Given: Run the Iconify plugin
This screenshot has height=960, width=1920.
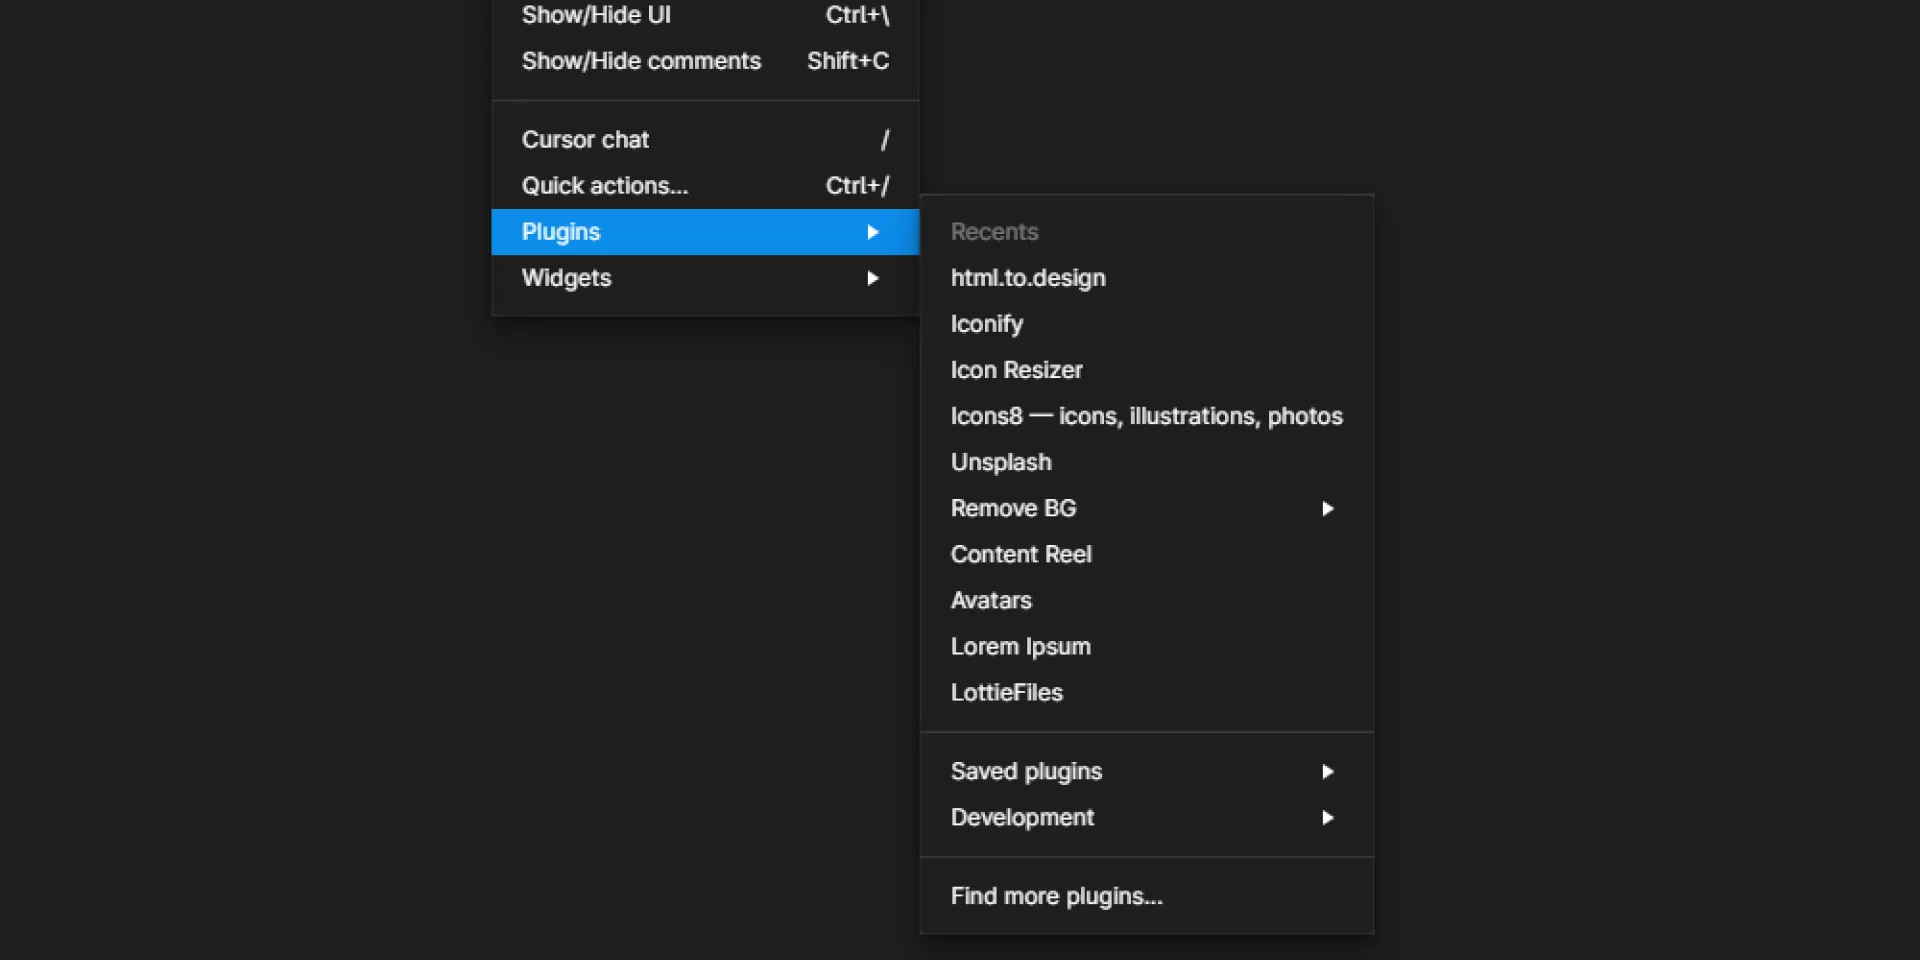Looking at the screenshot, I should [1147, 324].
